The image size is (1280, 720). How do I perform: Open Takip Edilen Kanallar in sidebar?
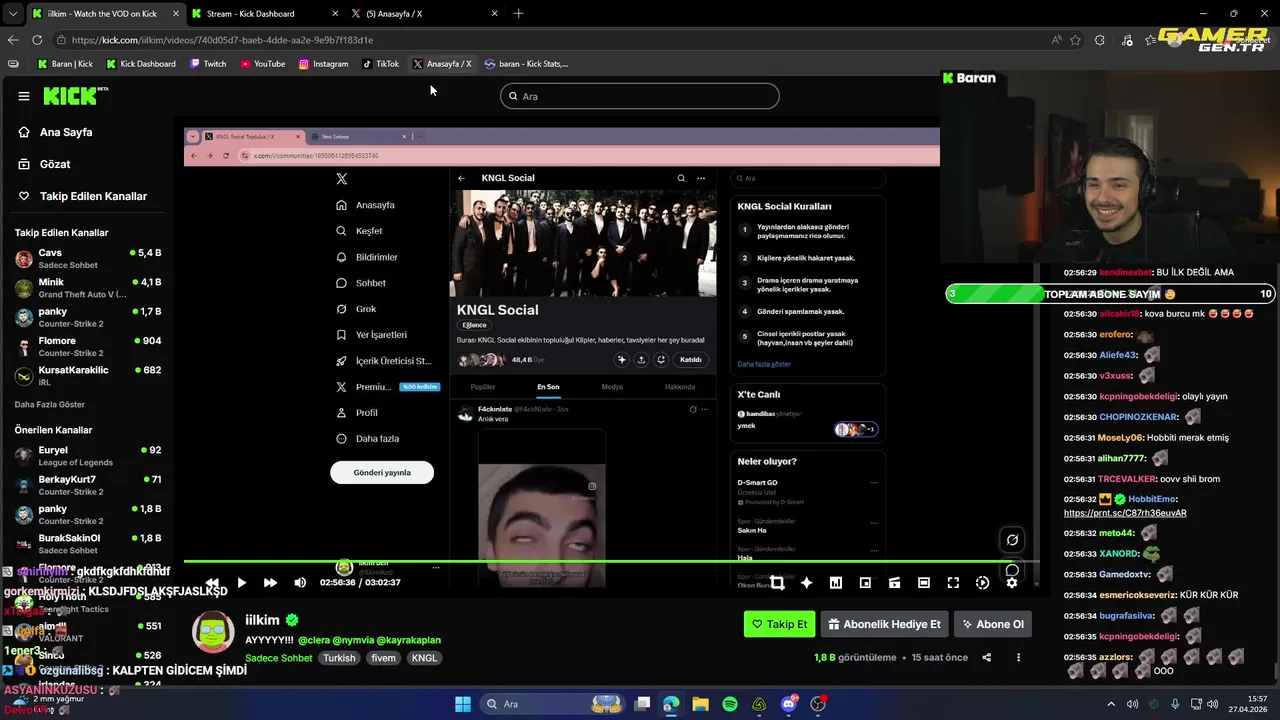(x=93, y=196)
